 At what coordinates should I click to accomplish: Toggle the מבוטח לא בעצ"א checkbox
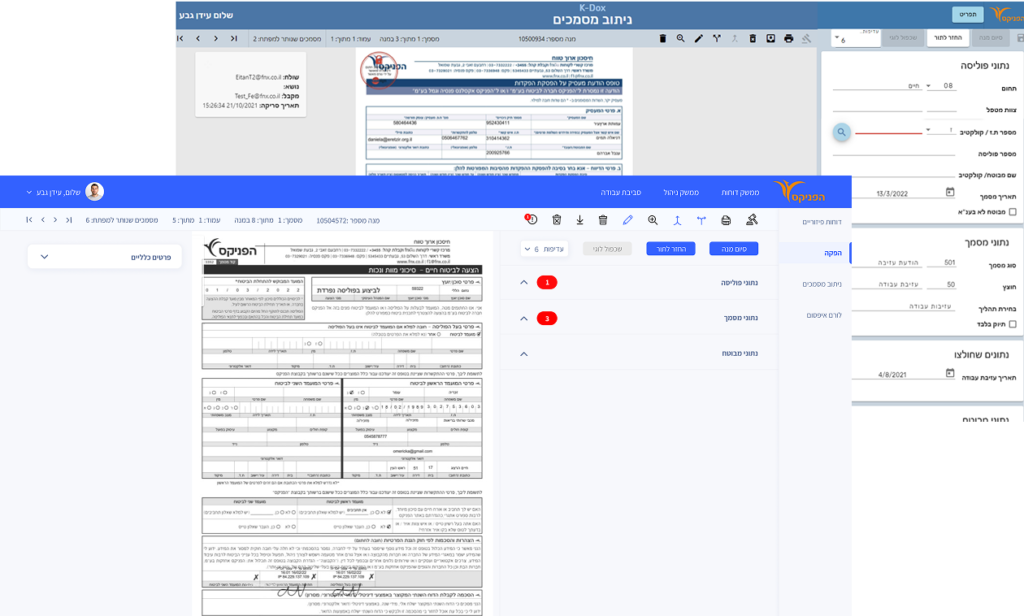point(1012,212)
